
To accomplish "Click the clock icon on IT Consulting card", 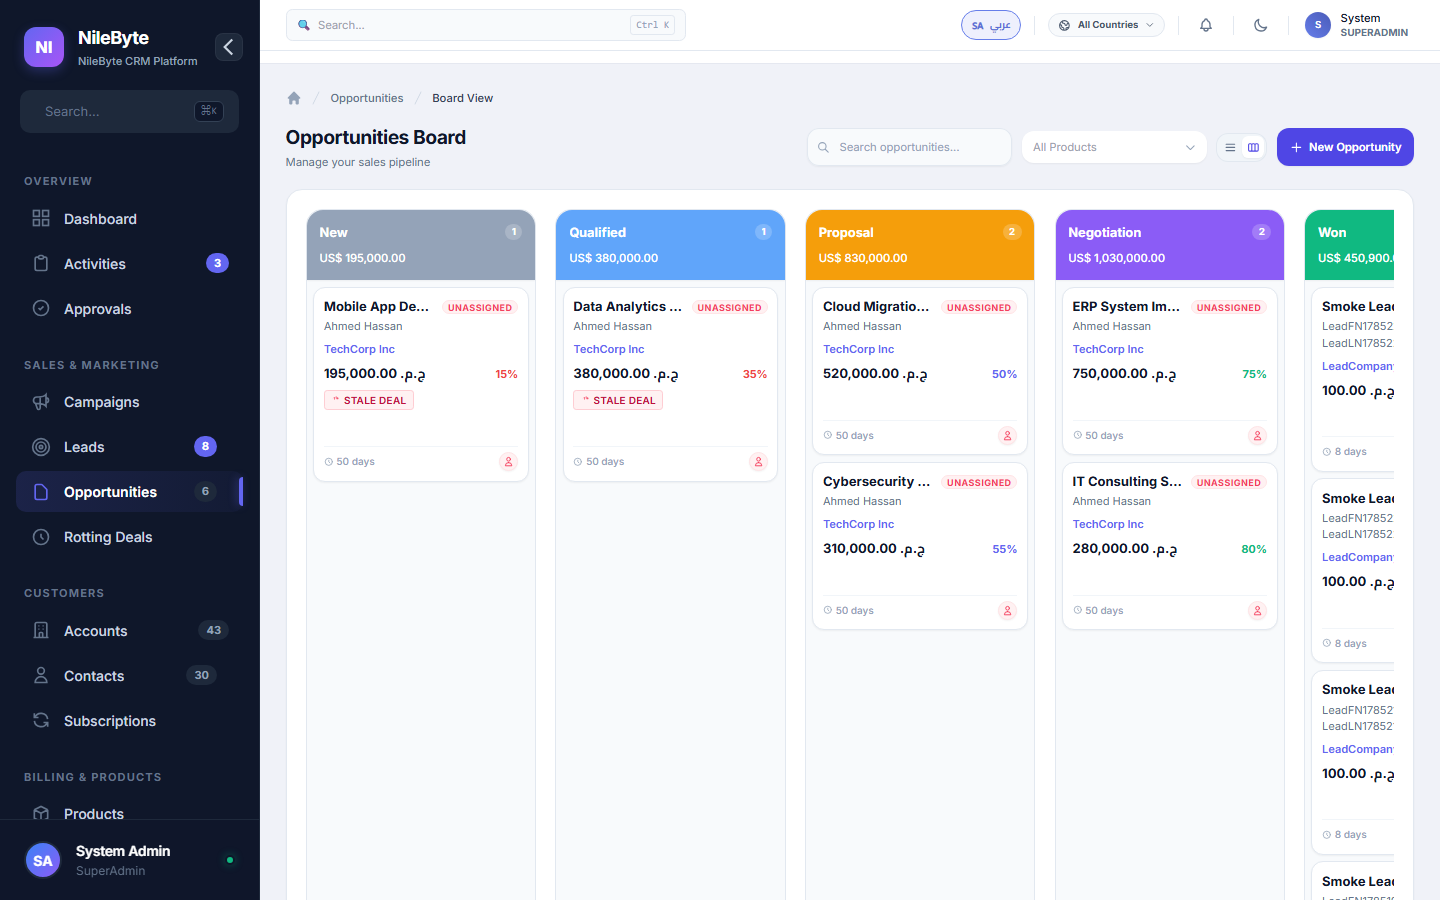I will tap(1077, 611).
